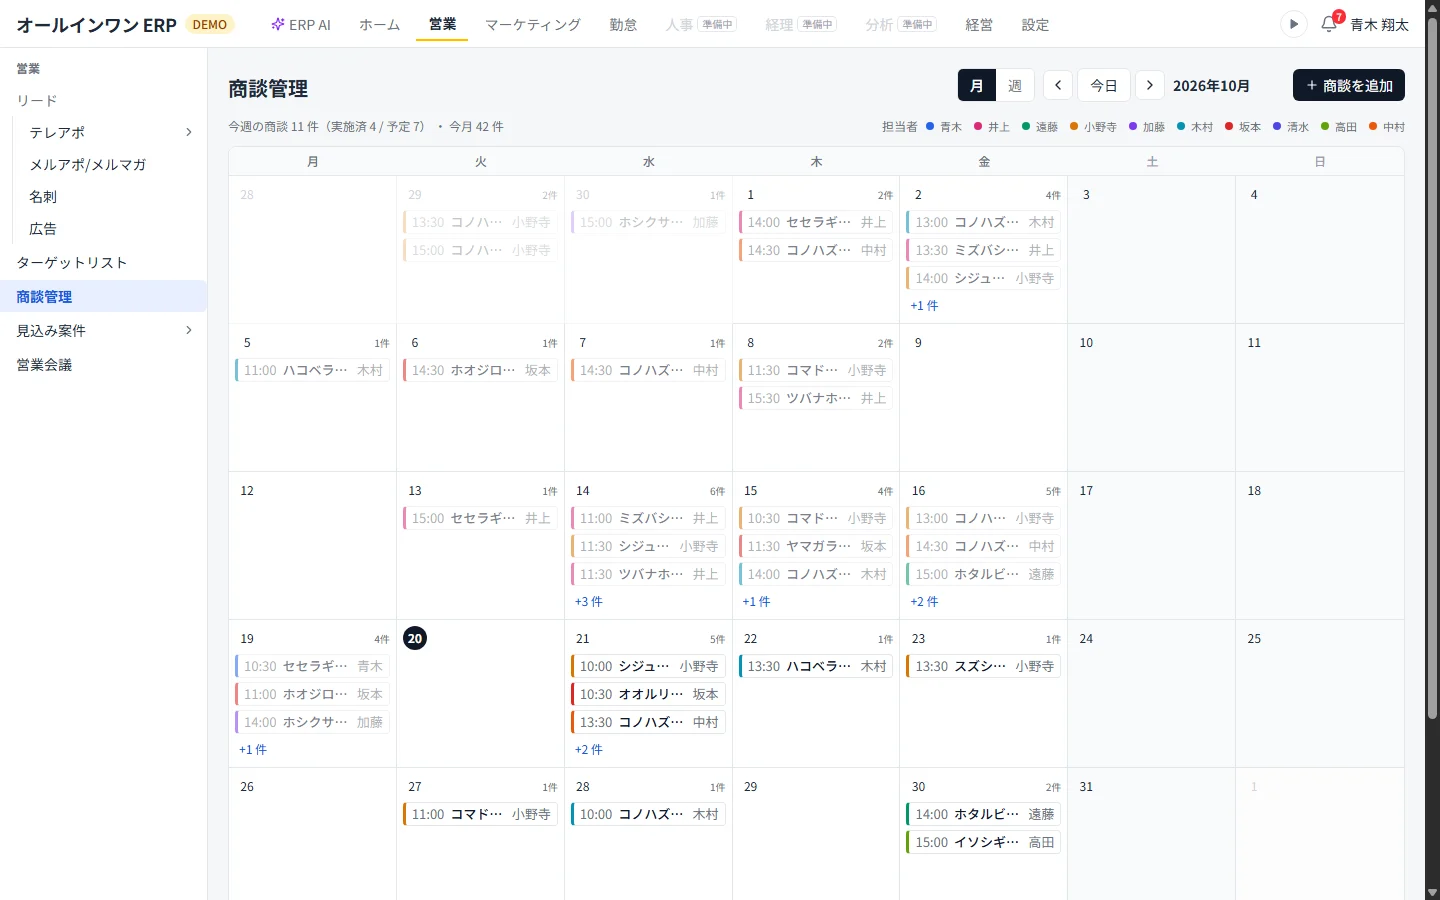Open 11:00 コマド 小野寺 event on October 27
The width and height of the screenshot is (1440, 900).
480,814
